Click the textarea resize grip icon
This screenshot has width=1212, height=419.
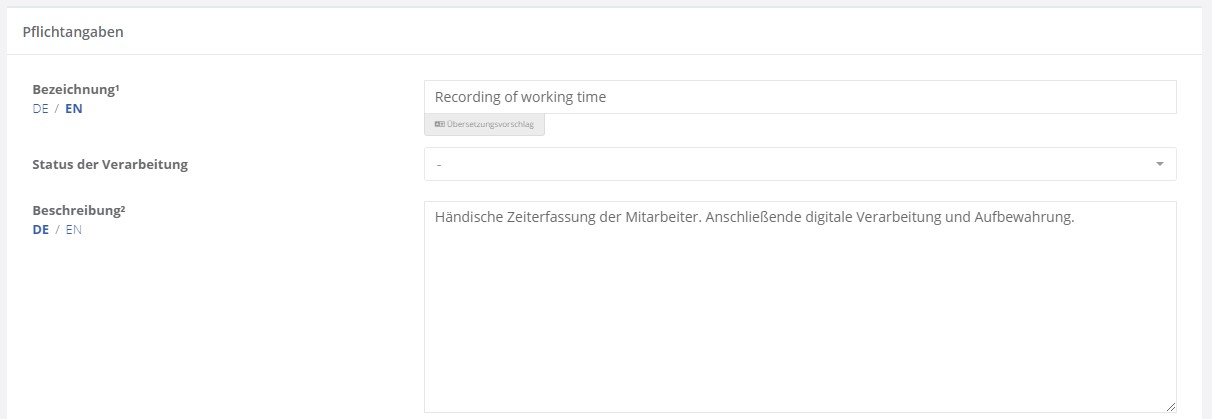(1170, 406)
